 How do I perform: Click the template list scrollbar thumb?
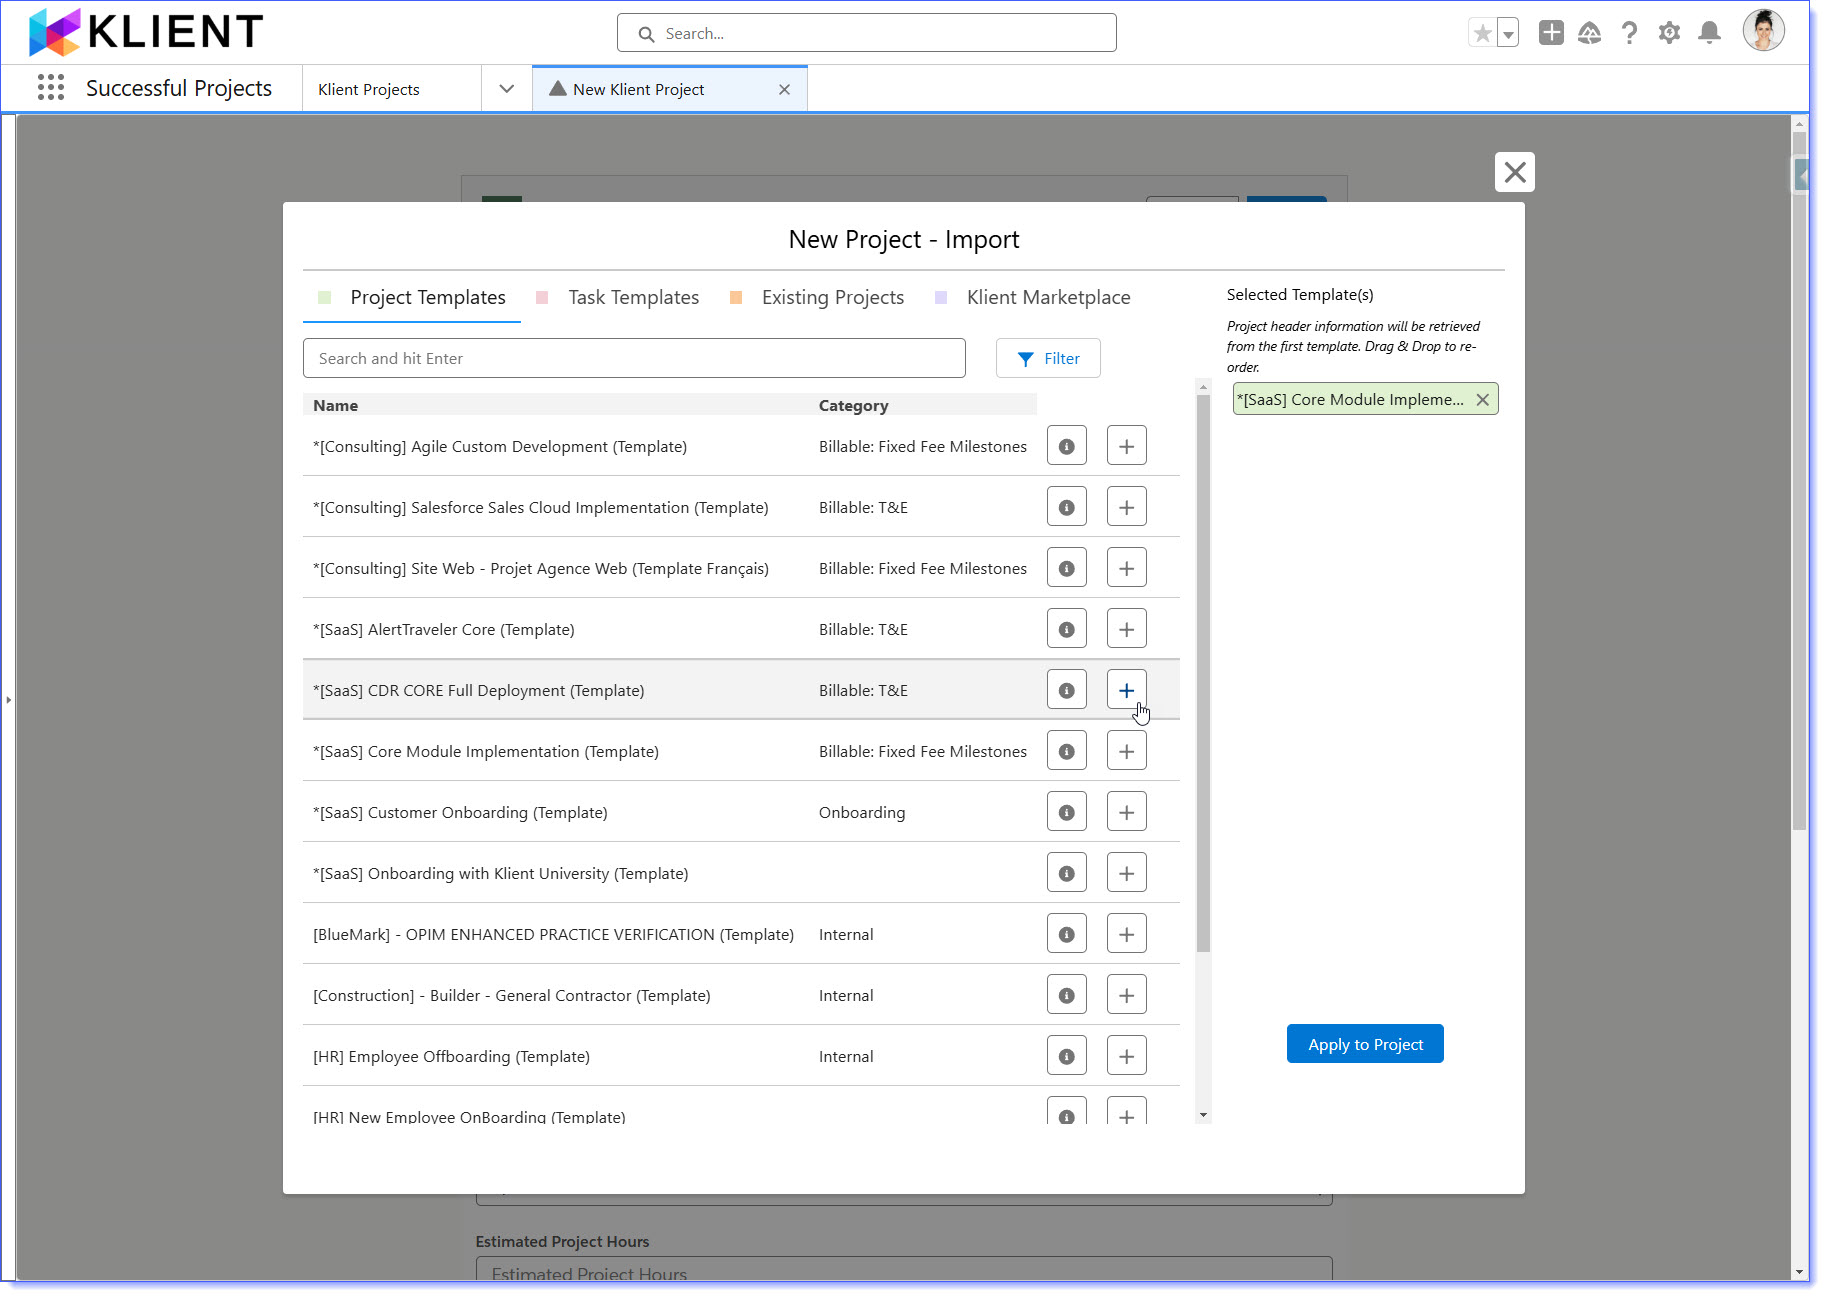1203,673
